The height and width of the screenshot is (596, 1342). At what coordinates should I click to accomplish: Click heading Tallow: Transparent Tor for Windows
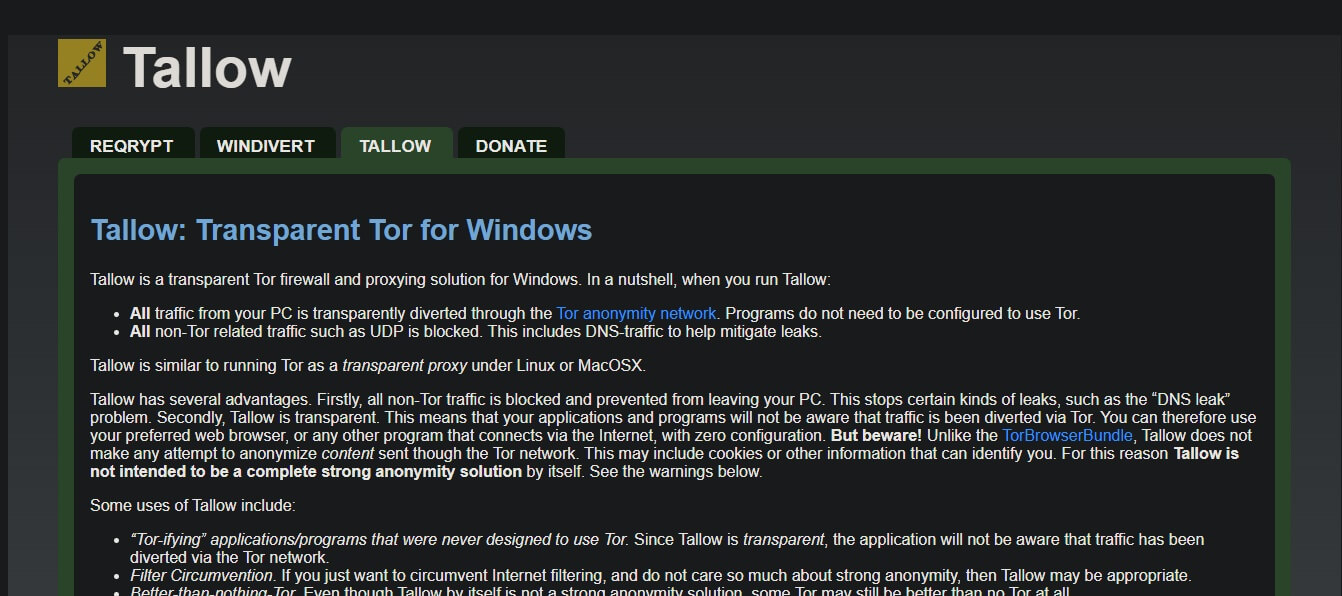[x=341, y=230]
